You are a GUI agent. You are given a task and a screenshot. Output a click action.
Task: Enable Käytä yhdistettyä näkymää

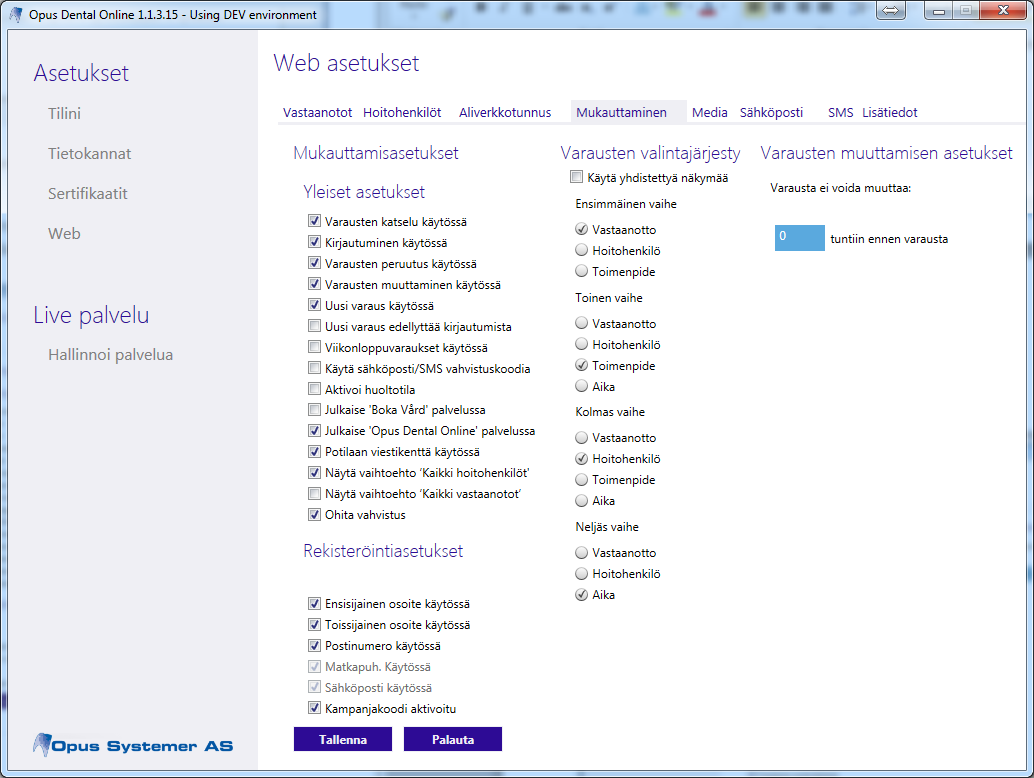(x=577, y=177)
